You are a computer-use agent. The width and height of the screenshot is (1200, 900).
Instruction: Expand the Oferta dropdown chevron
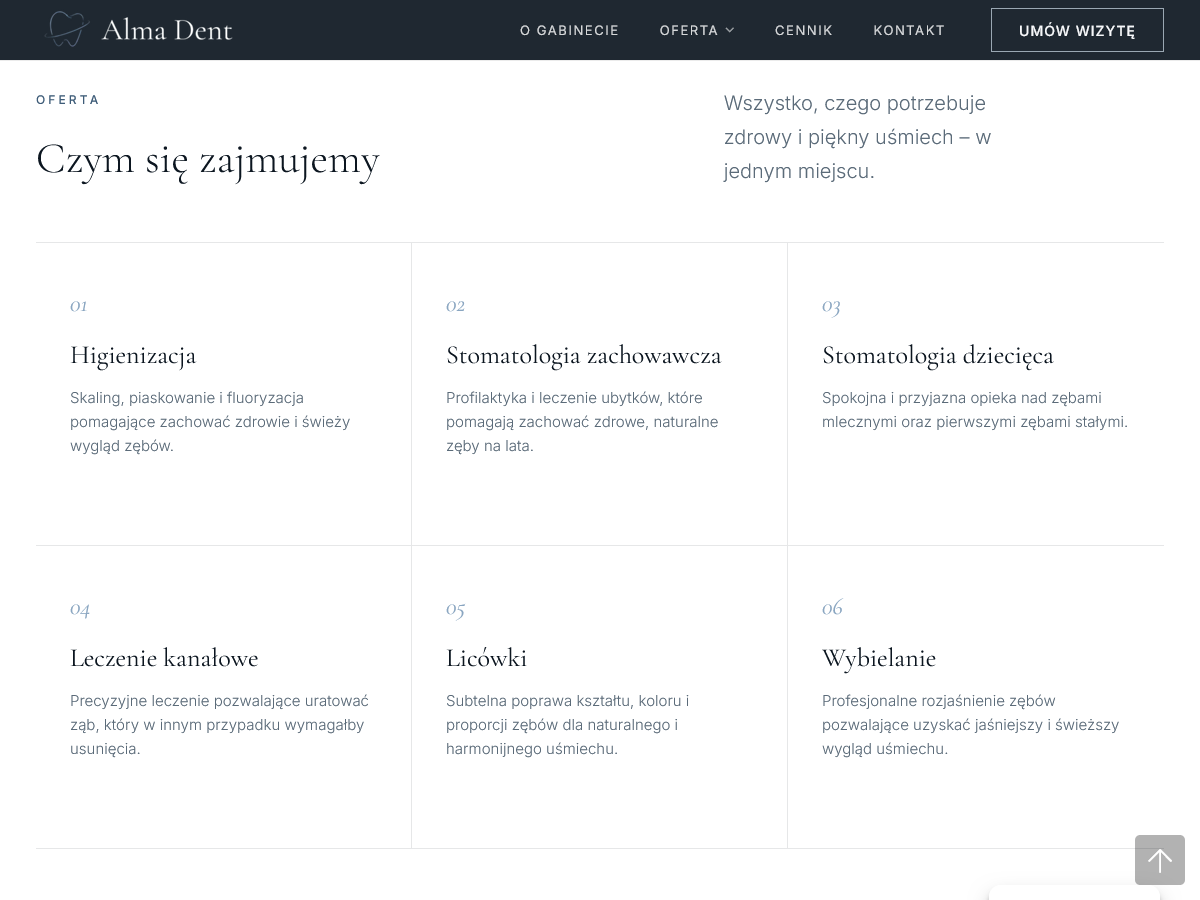coord(730,30)
